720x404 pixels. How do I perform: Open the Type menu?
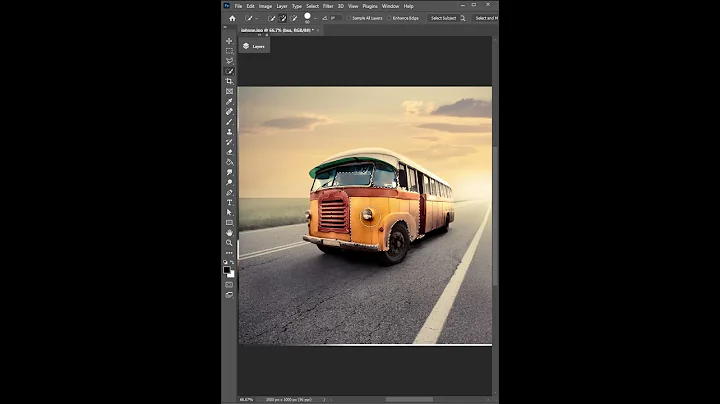(297, 6)
